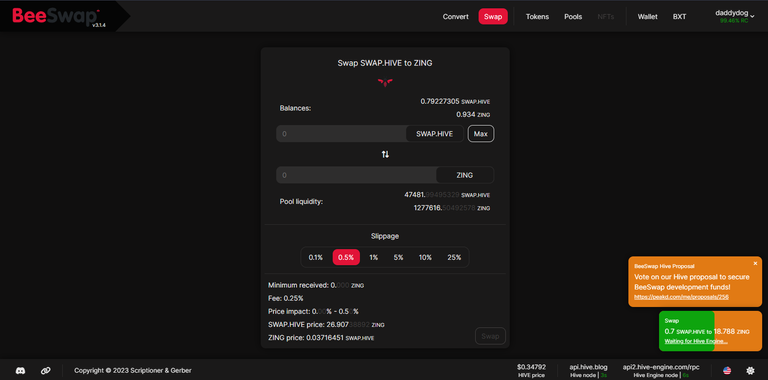768x380 pixels.
Task: Click the v3.1.4 version label
Action: (98, 25)
